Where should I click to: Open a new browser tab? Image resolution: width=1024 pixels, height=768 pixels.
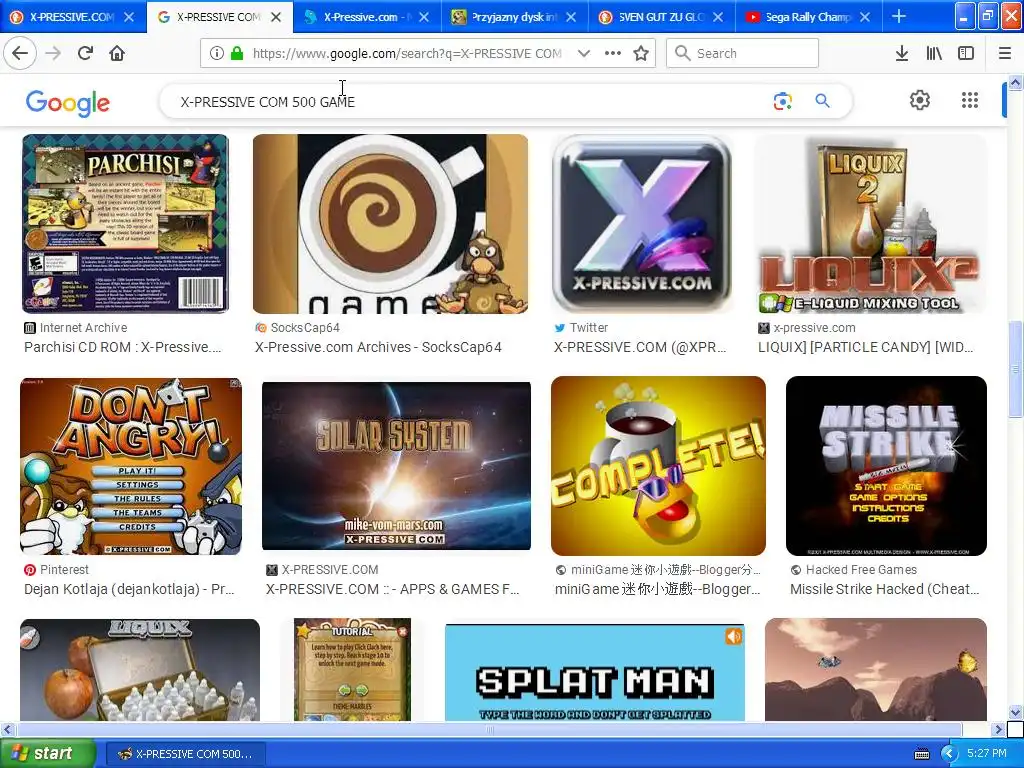[x=899, y=17]
